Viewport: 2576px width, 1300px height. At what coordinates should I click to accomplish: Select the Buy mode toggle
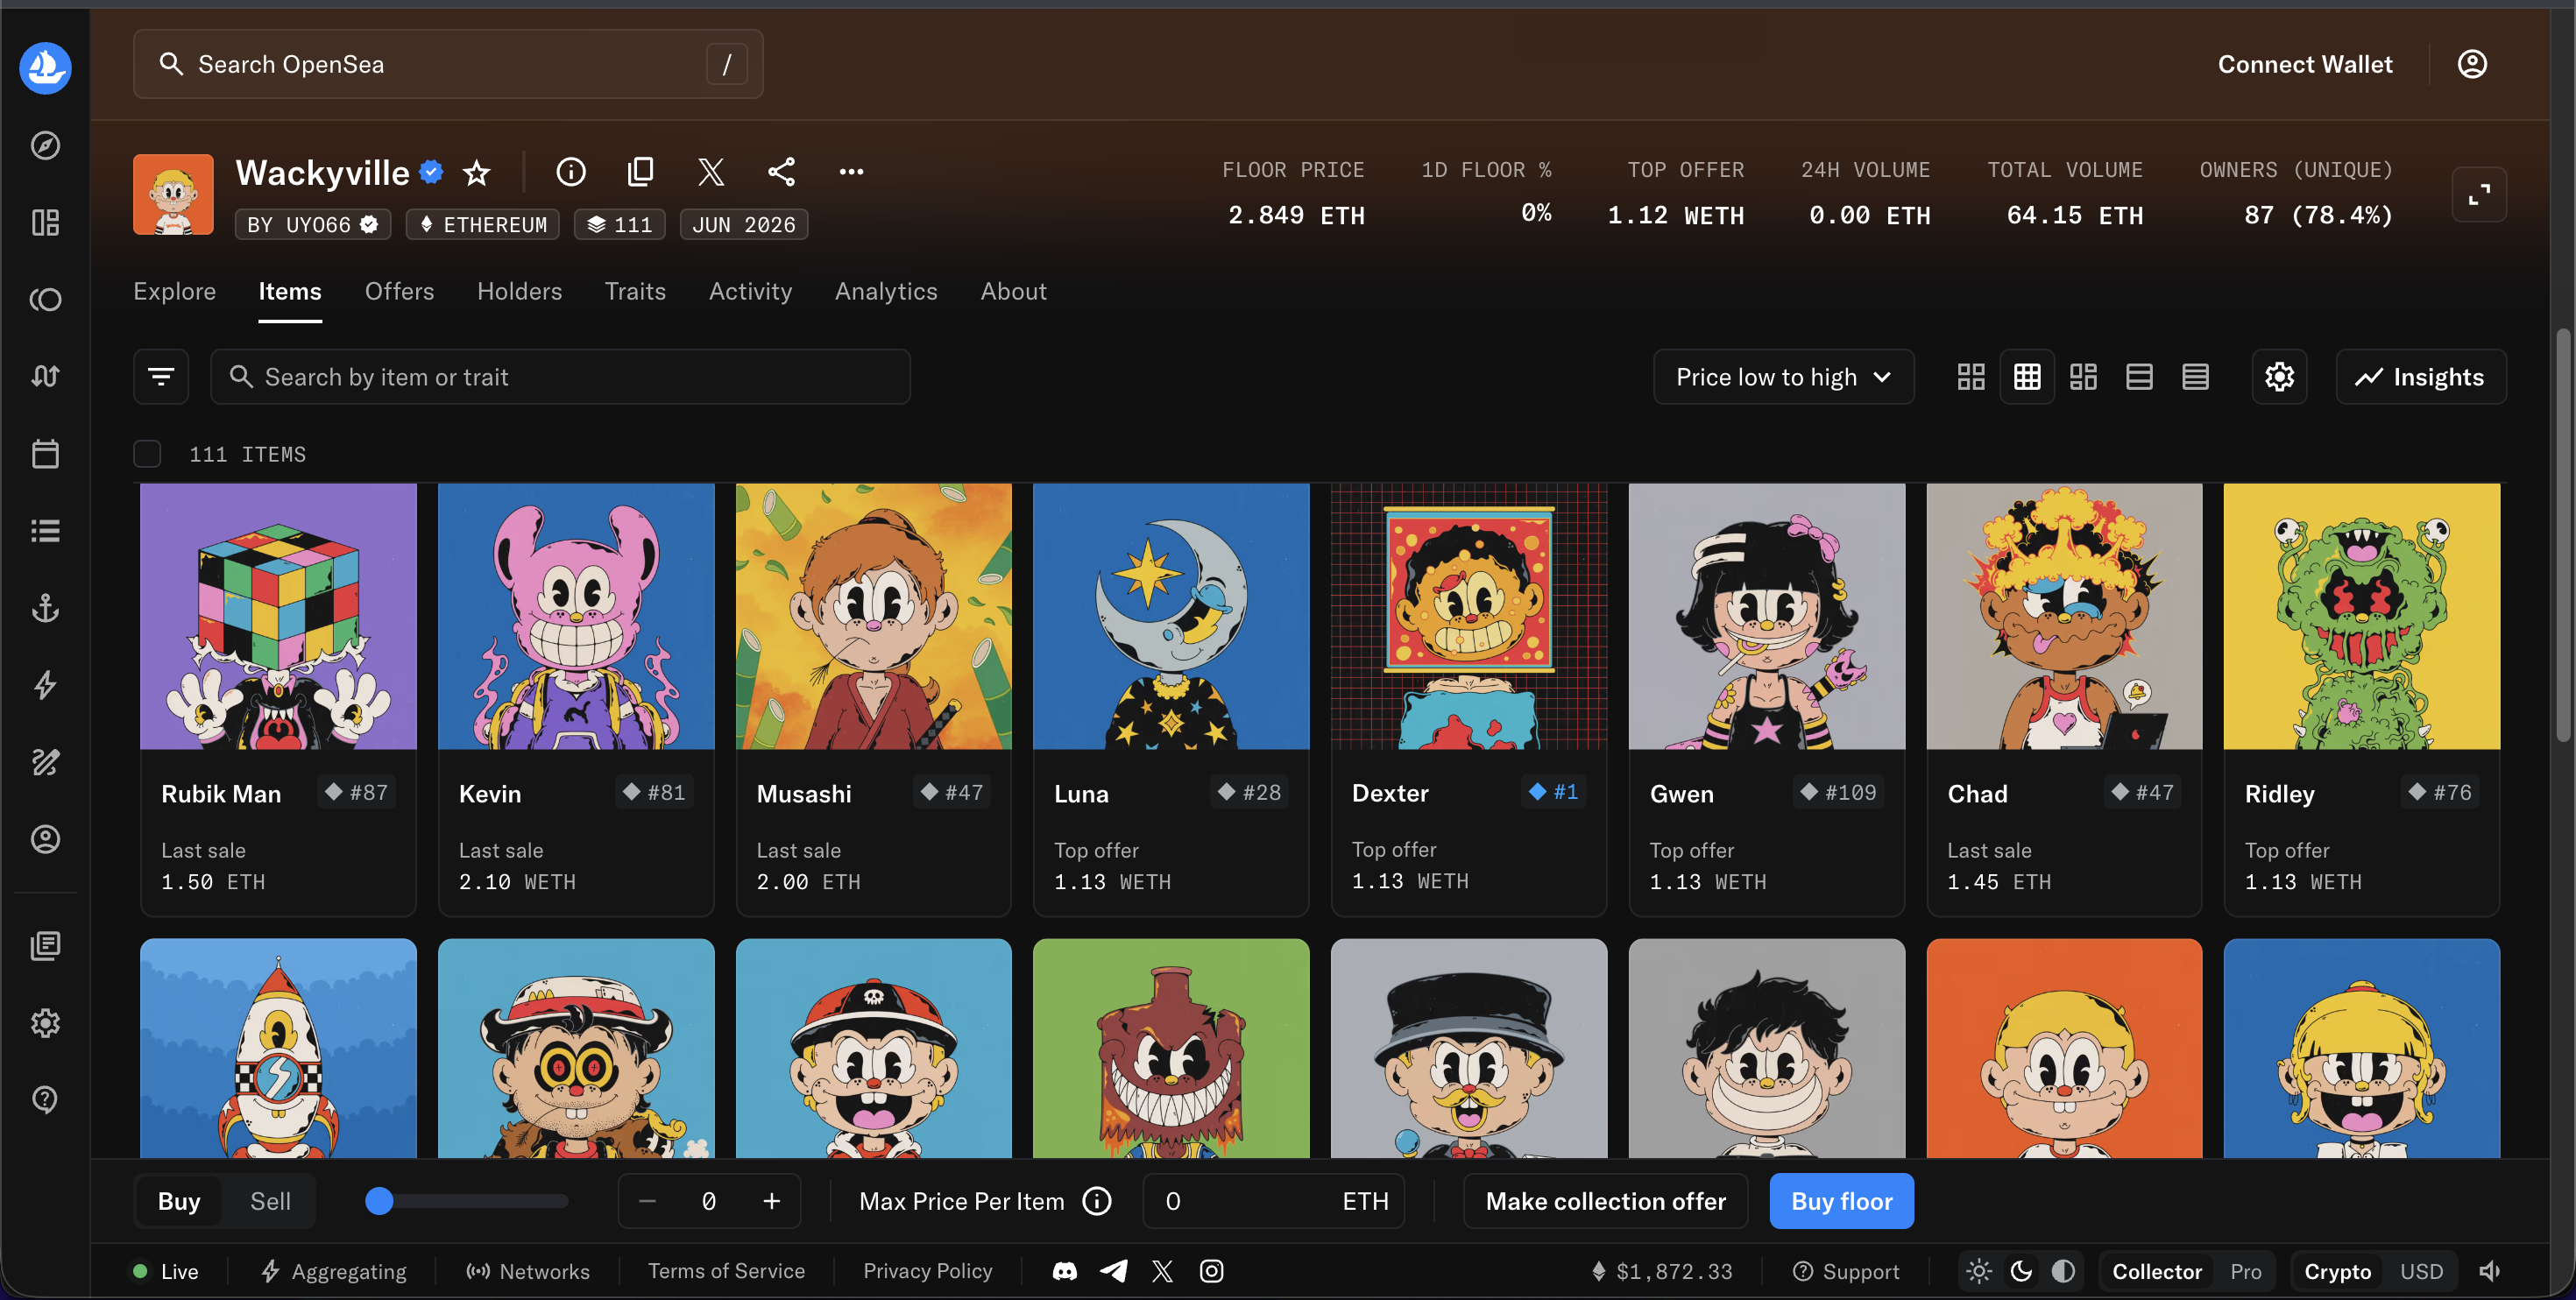179,1201
